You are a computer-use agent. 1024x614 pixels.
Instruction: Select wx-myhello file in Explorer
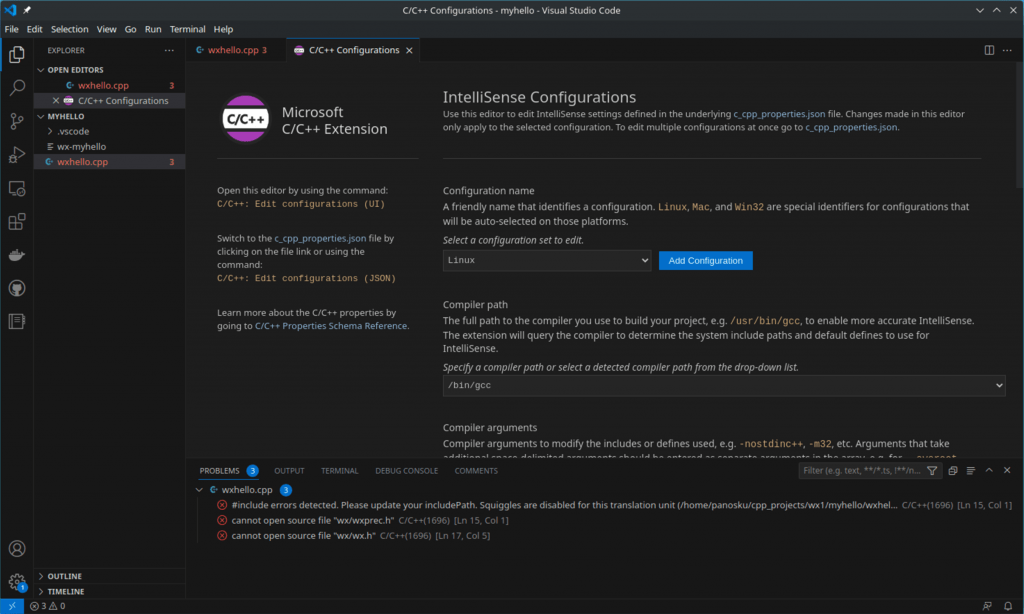click(x=110, y=147)
